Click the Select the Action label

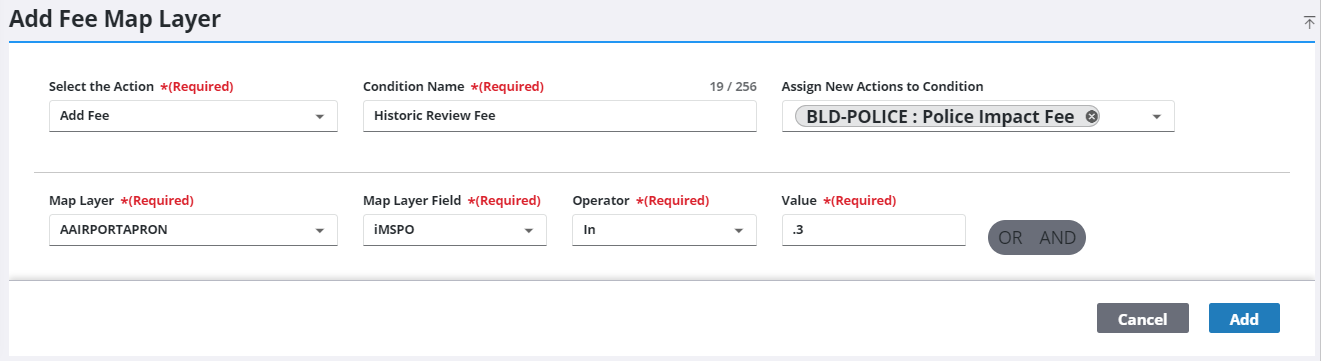pyautogui.click(x=102, y=87)
